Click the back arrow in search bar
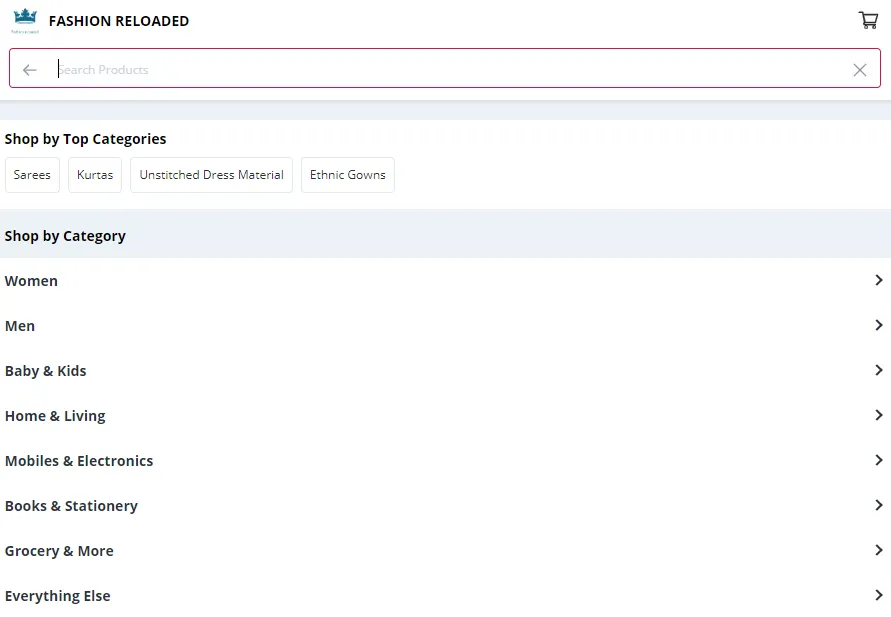 click(30, 70)
